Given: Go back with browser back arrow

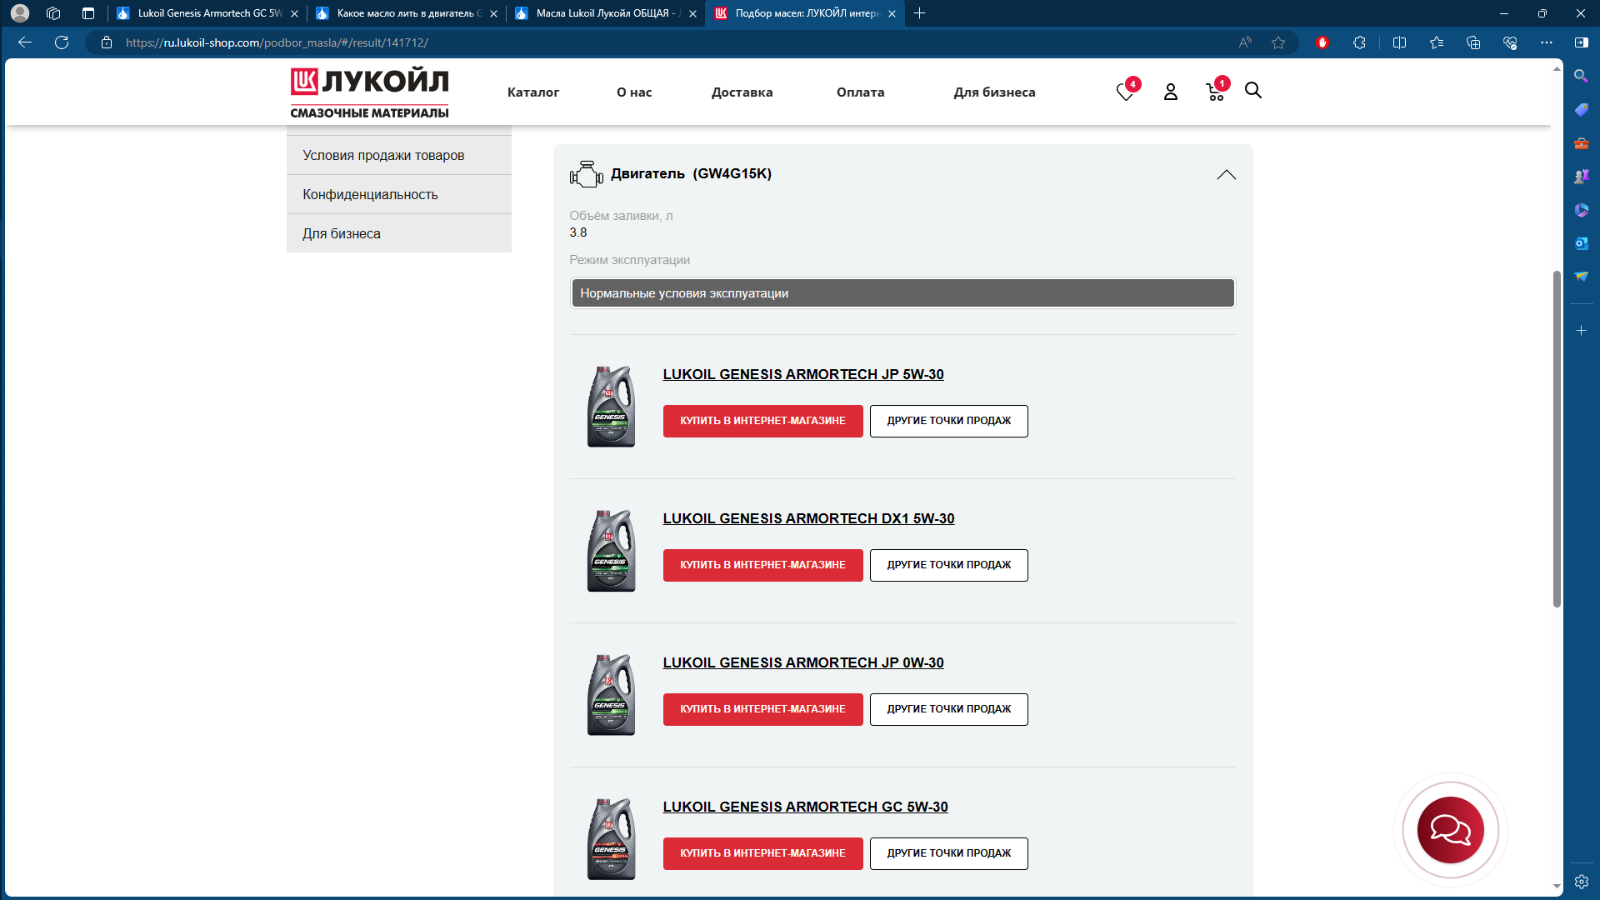Looking at the screenshot, I should (x=25, y=42).
